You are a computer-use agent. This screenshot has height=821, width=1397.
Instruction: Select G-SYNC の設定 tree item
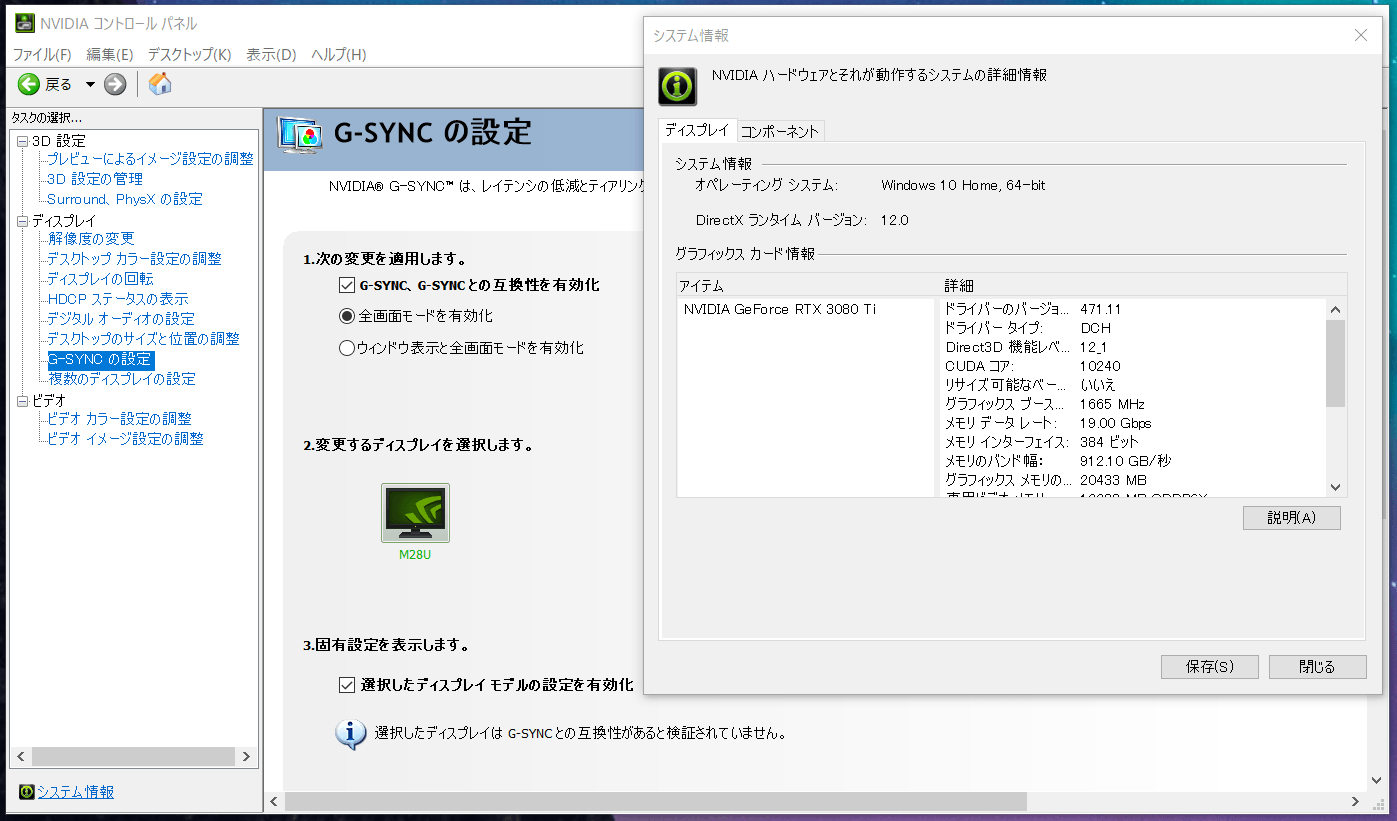pos(101,359)
